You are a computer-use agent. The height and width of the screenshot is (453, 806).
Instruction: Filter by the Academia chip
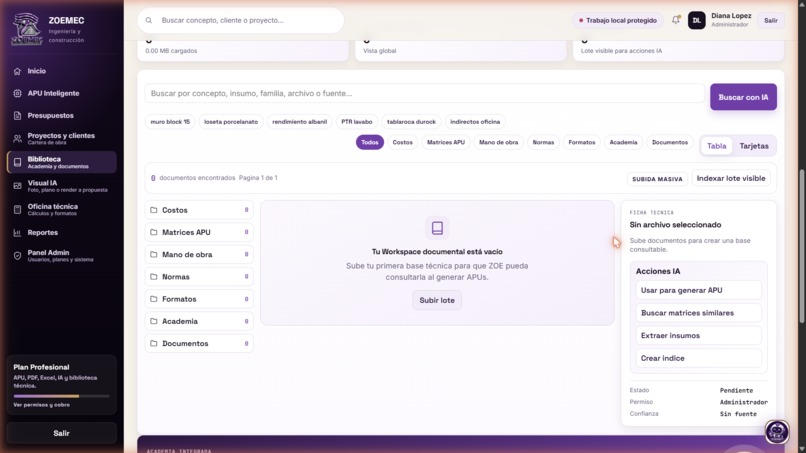(x=624, y=142)
